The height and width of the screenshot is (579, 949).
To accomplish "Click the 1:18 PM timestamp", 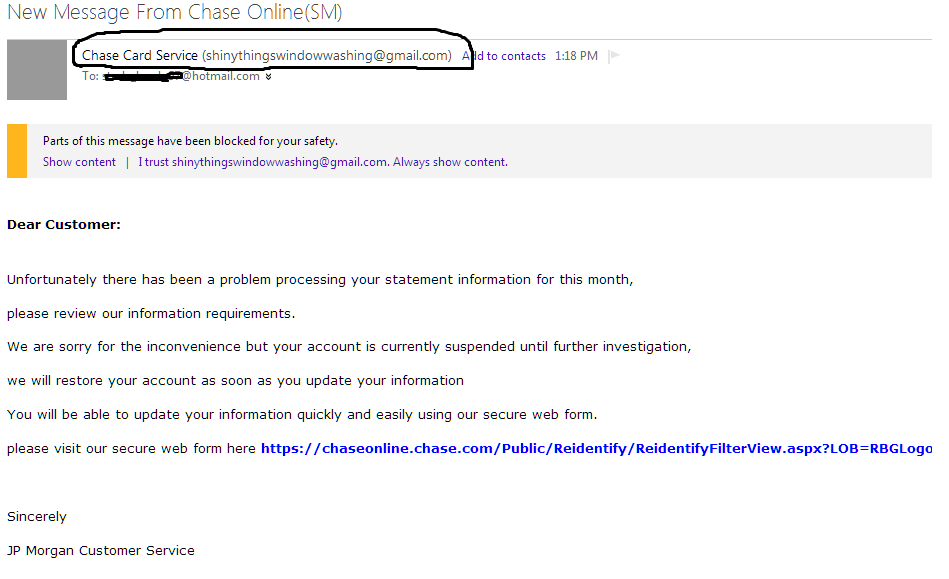I will pyautogui.click(x=576, y=56).
